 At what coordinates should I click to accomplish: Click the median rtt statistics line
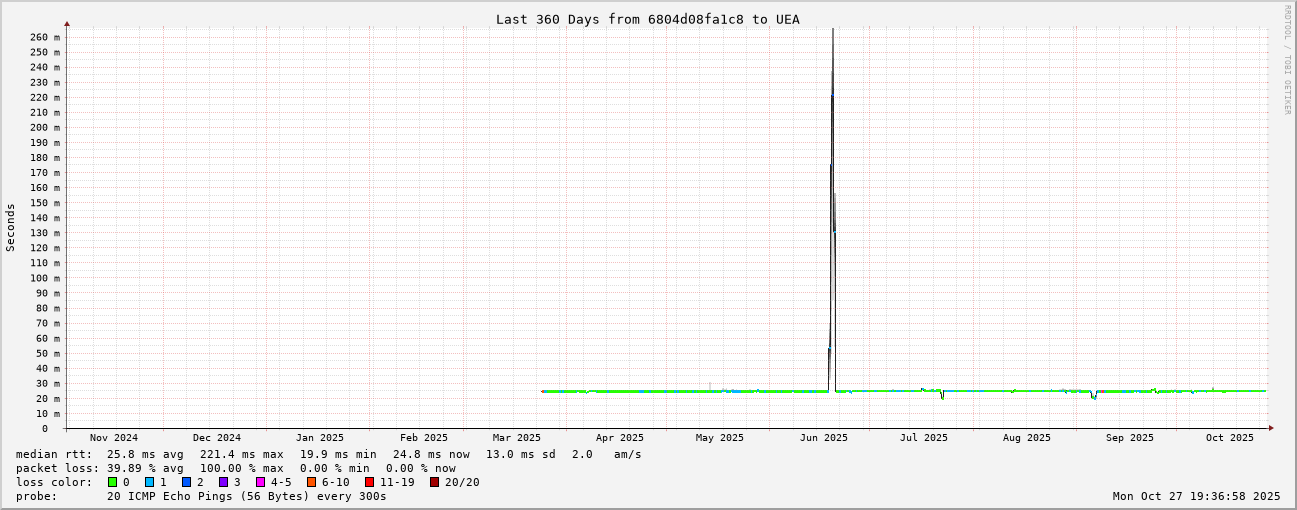pos(328,454)
